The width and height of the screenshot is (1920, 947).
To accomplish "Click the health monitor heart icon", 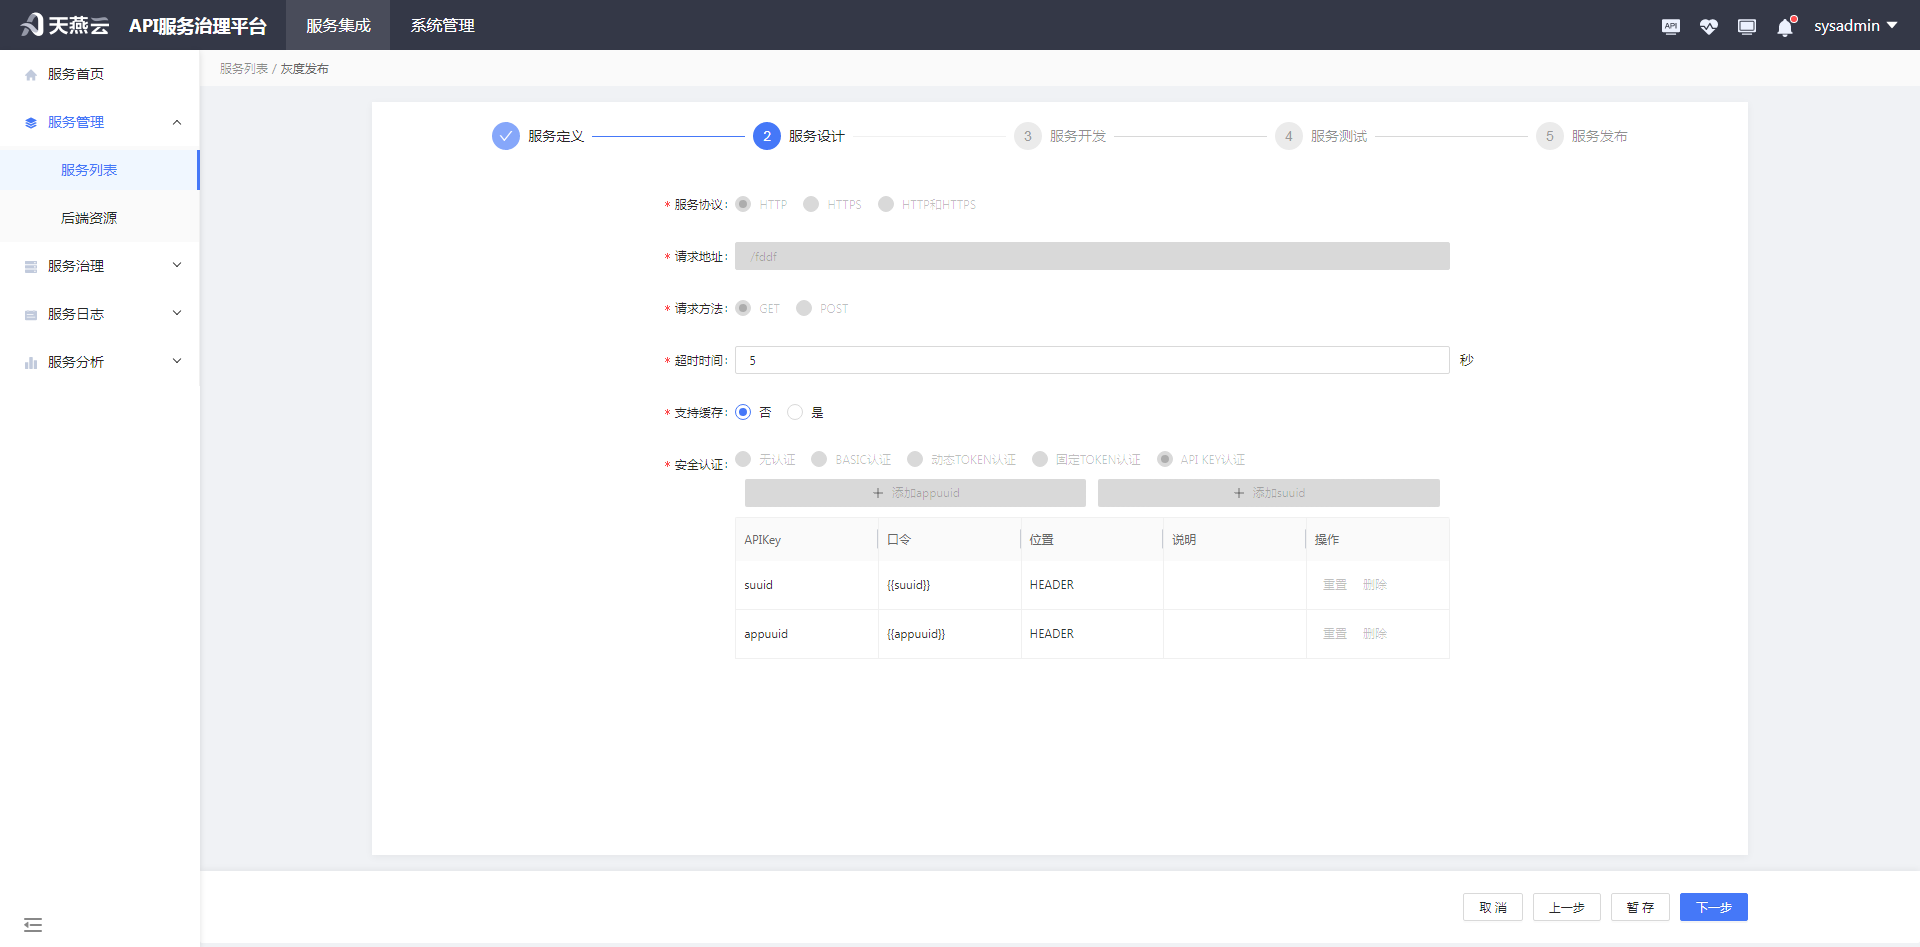I will coord(1708,26).
